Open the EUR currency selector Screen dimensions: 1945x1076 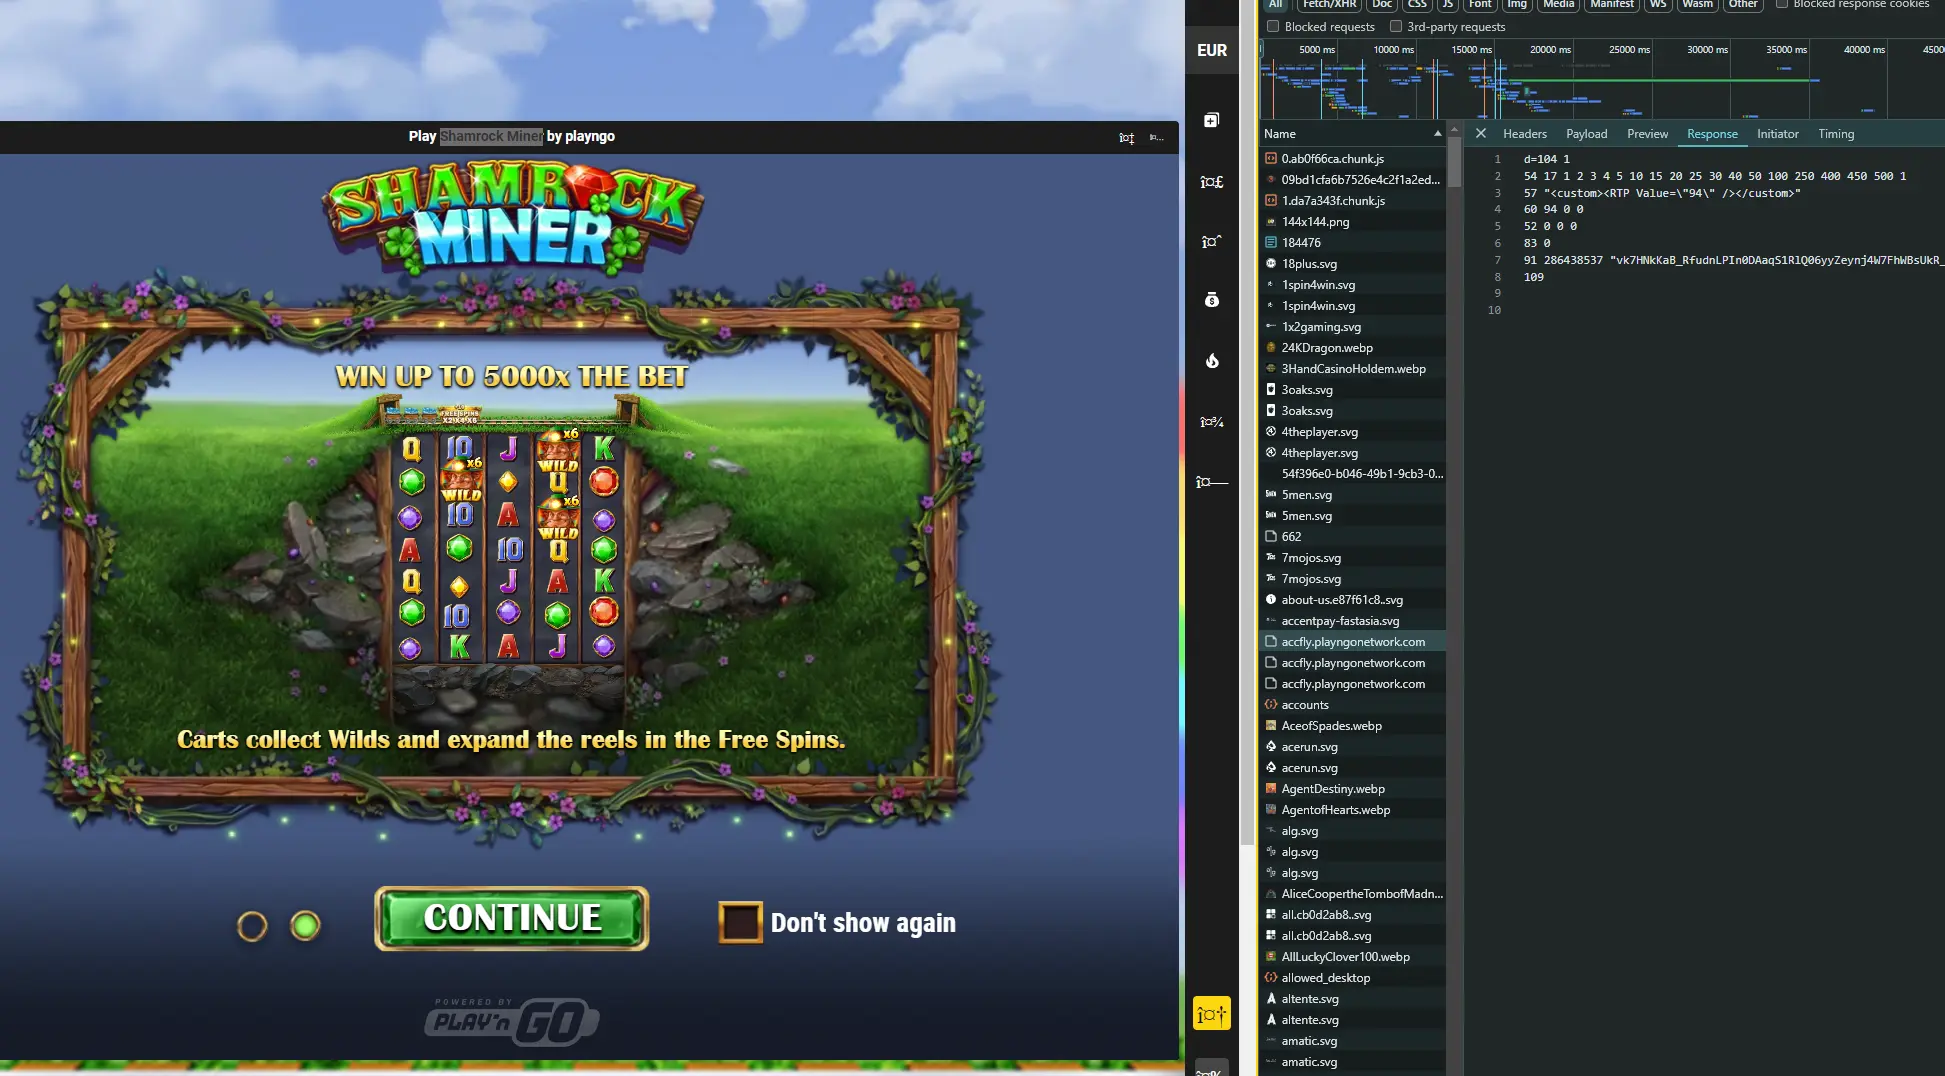click(x=1212, y=50)
